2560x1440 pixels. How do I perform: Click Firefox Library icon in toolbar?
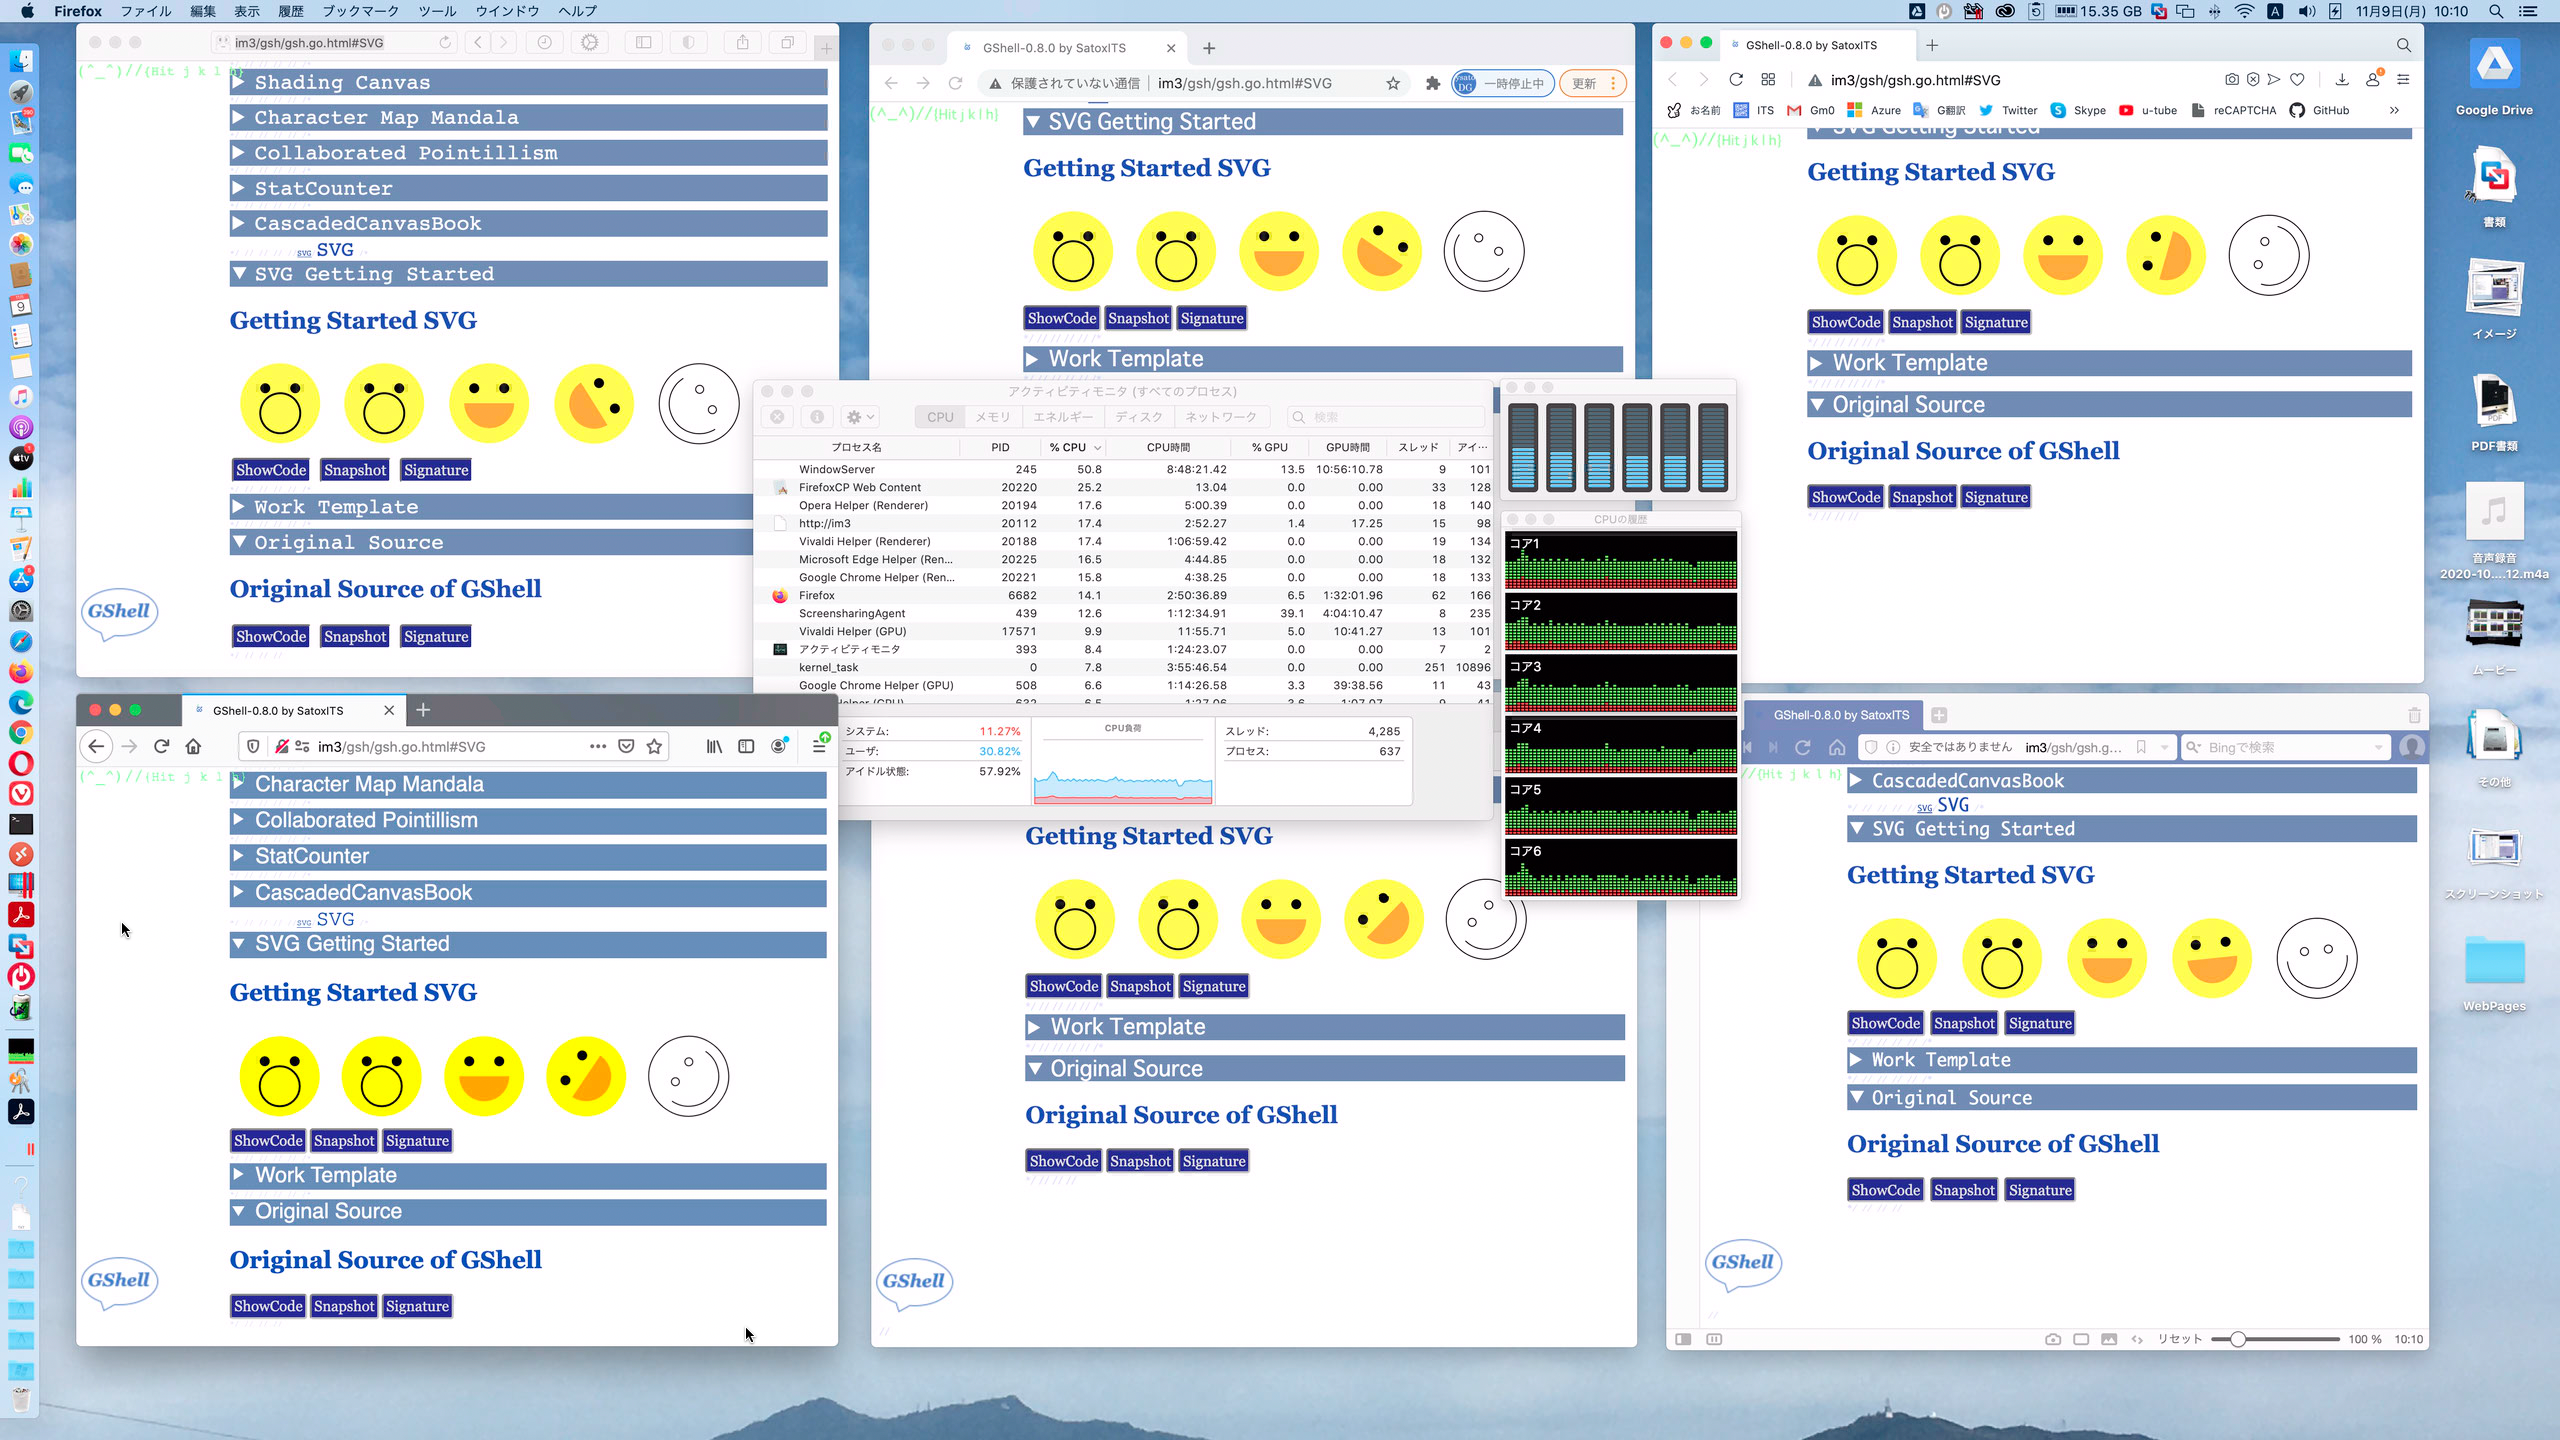[x=714, y=746]
